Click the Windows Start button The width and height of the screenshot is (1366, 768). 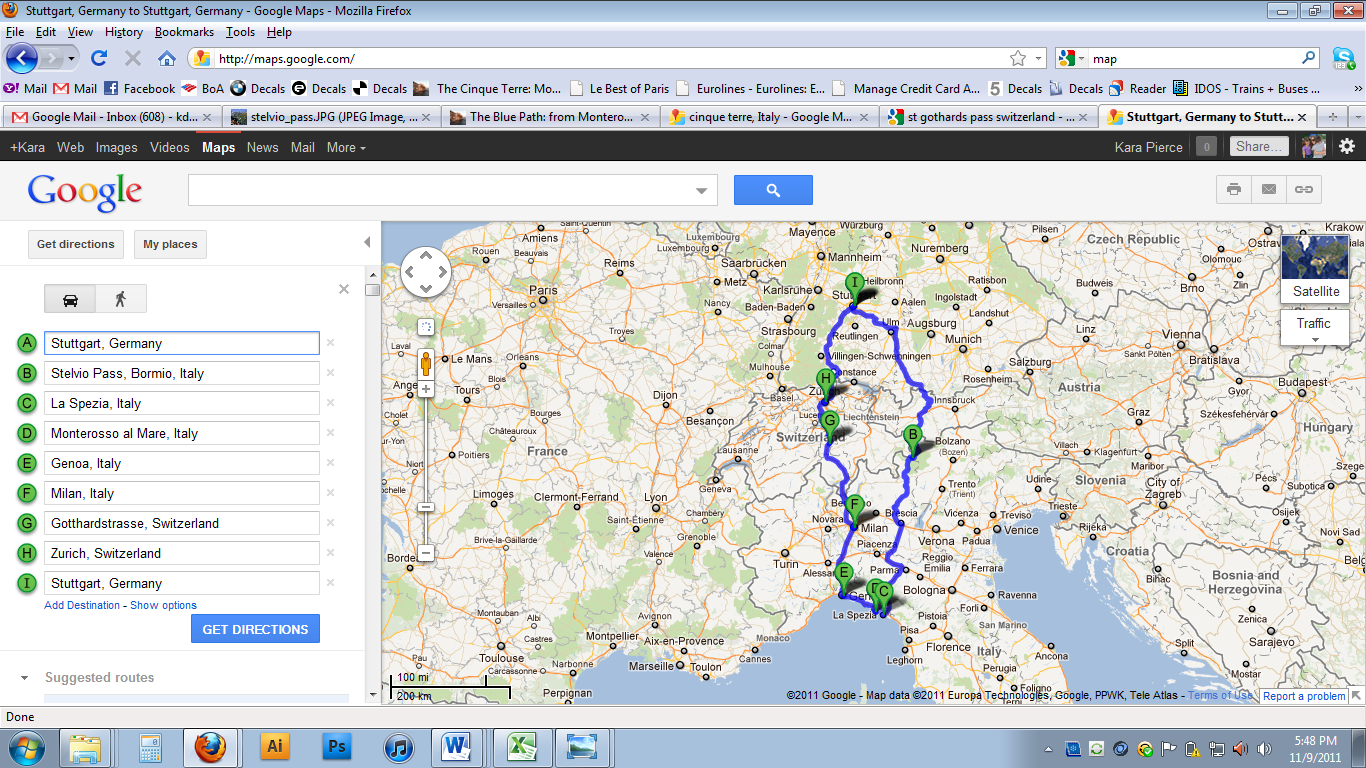coord(27,747)
